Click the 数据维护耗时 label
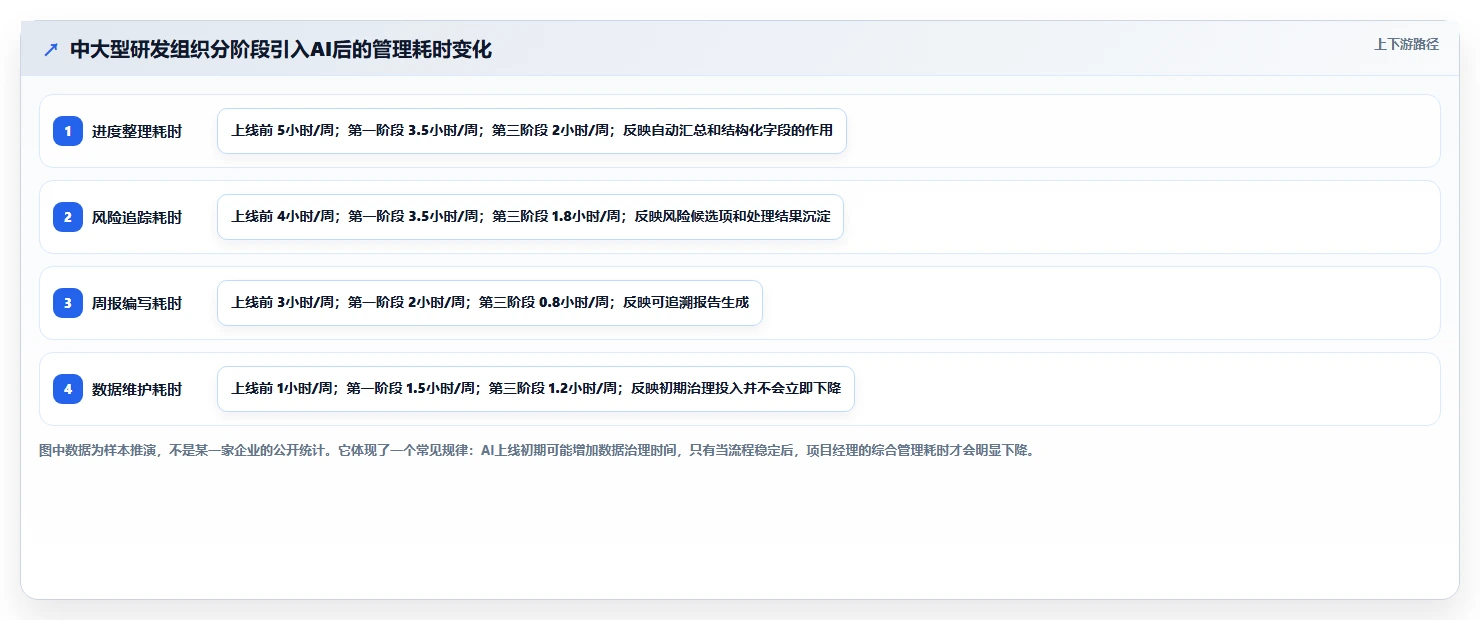 coord(137,389)
